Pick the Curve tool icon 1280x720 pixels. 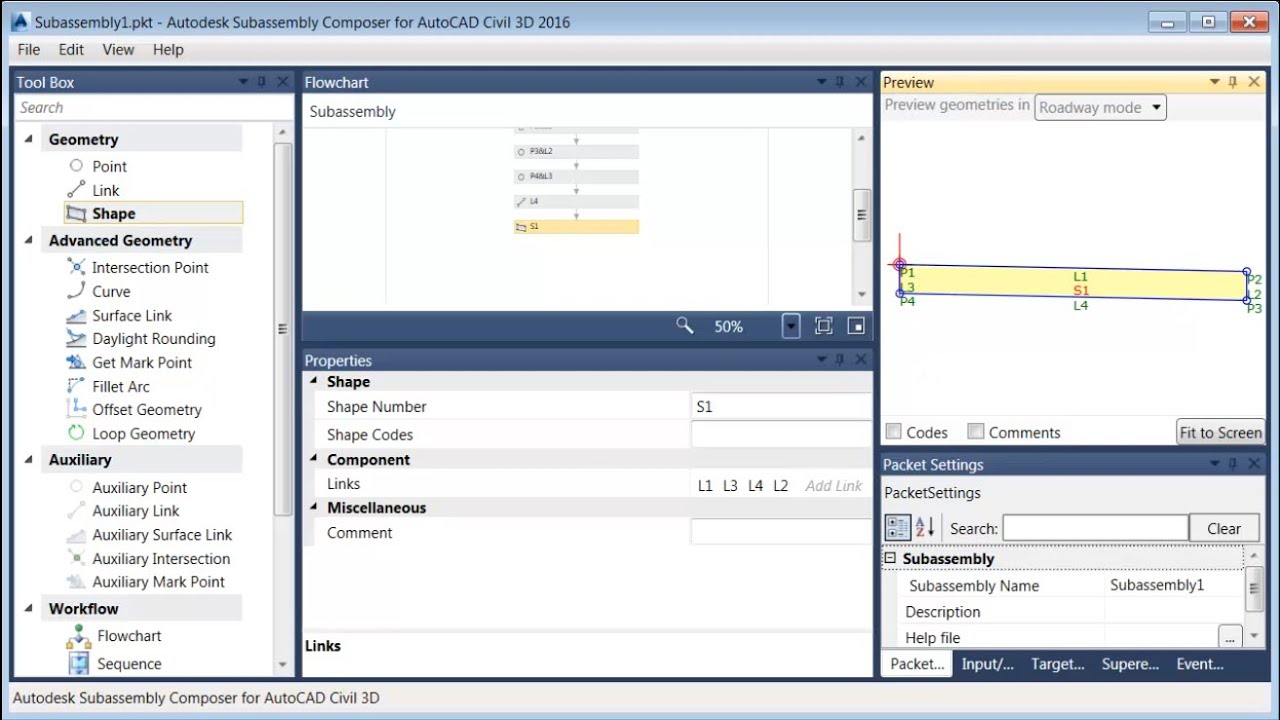coord(76,291)
